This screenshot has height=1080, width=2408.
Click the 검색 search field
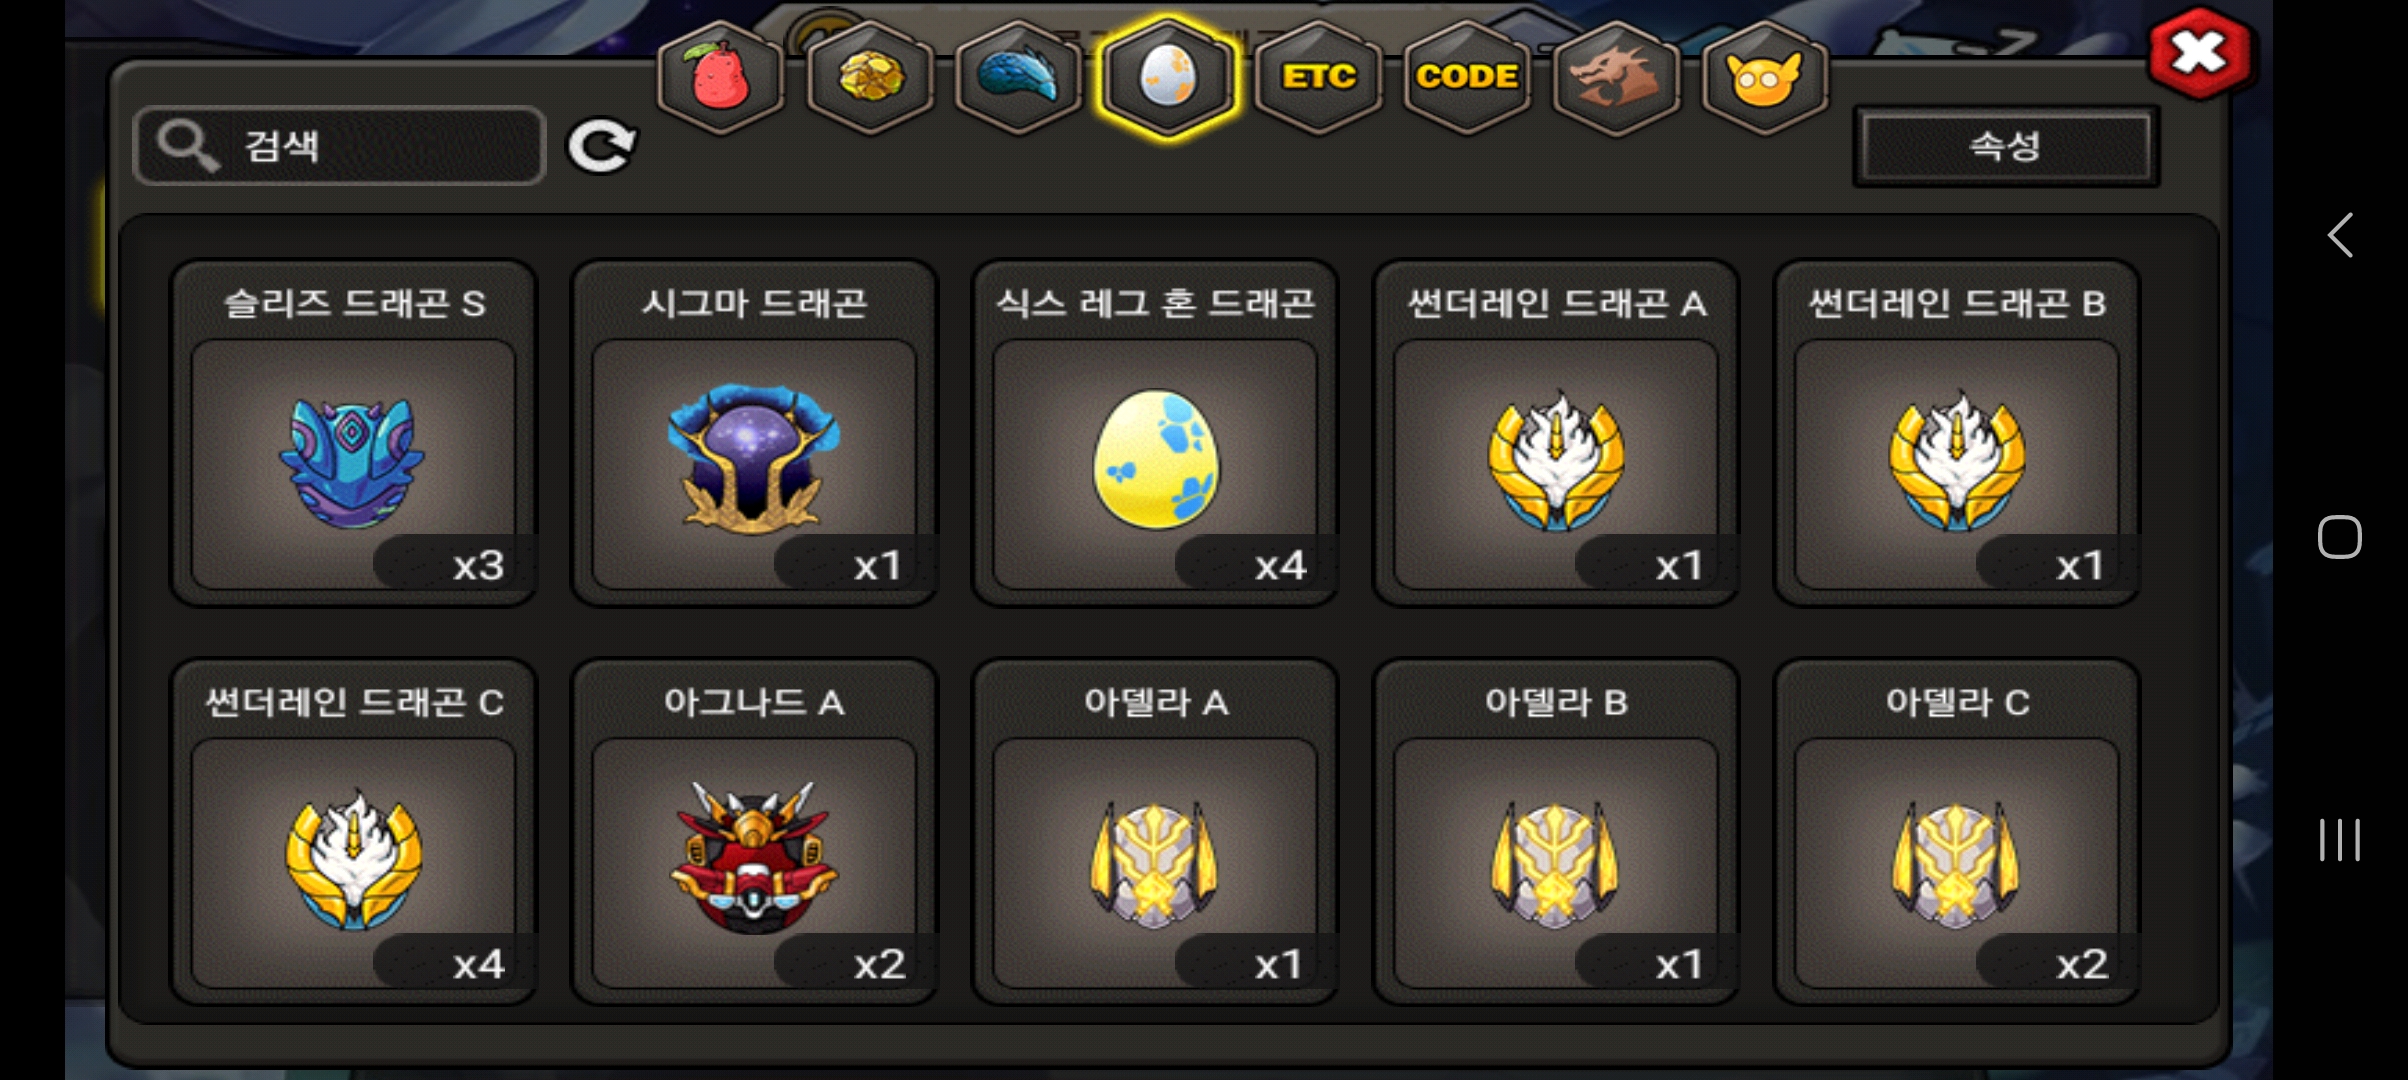pyautogui.click(x=339, y=146)
